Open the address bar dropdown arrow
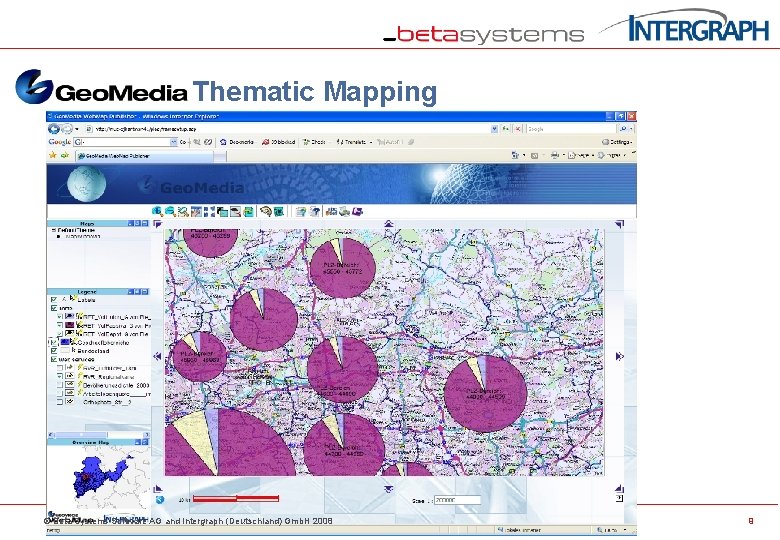780x540 pixels. point(494,129)
